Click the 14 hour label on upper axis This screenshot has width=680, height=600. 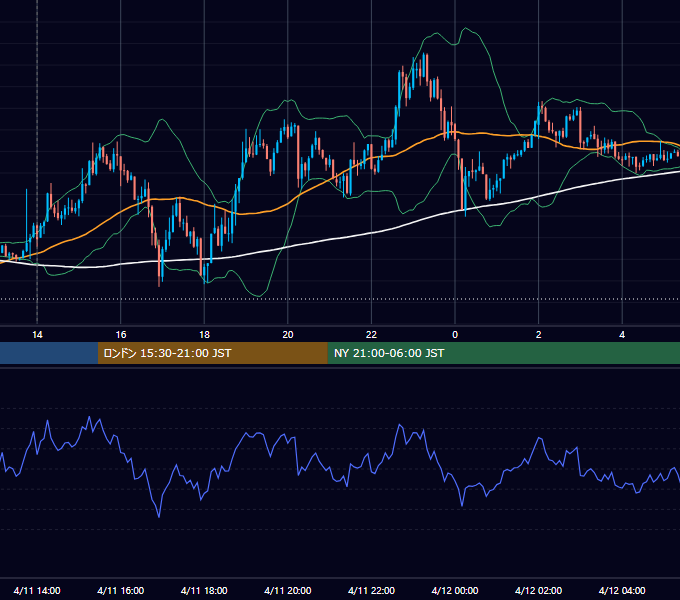click(37, 335)
